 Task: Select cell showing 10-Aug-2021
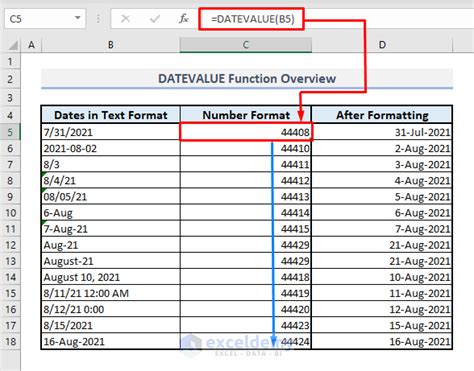coord(382,277)
